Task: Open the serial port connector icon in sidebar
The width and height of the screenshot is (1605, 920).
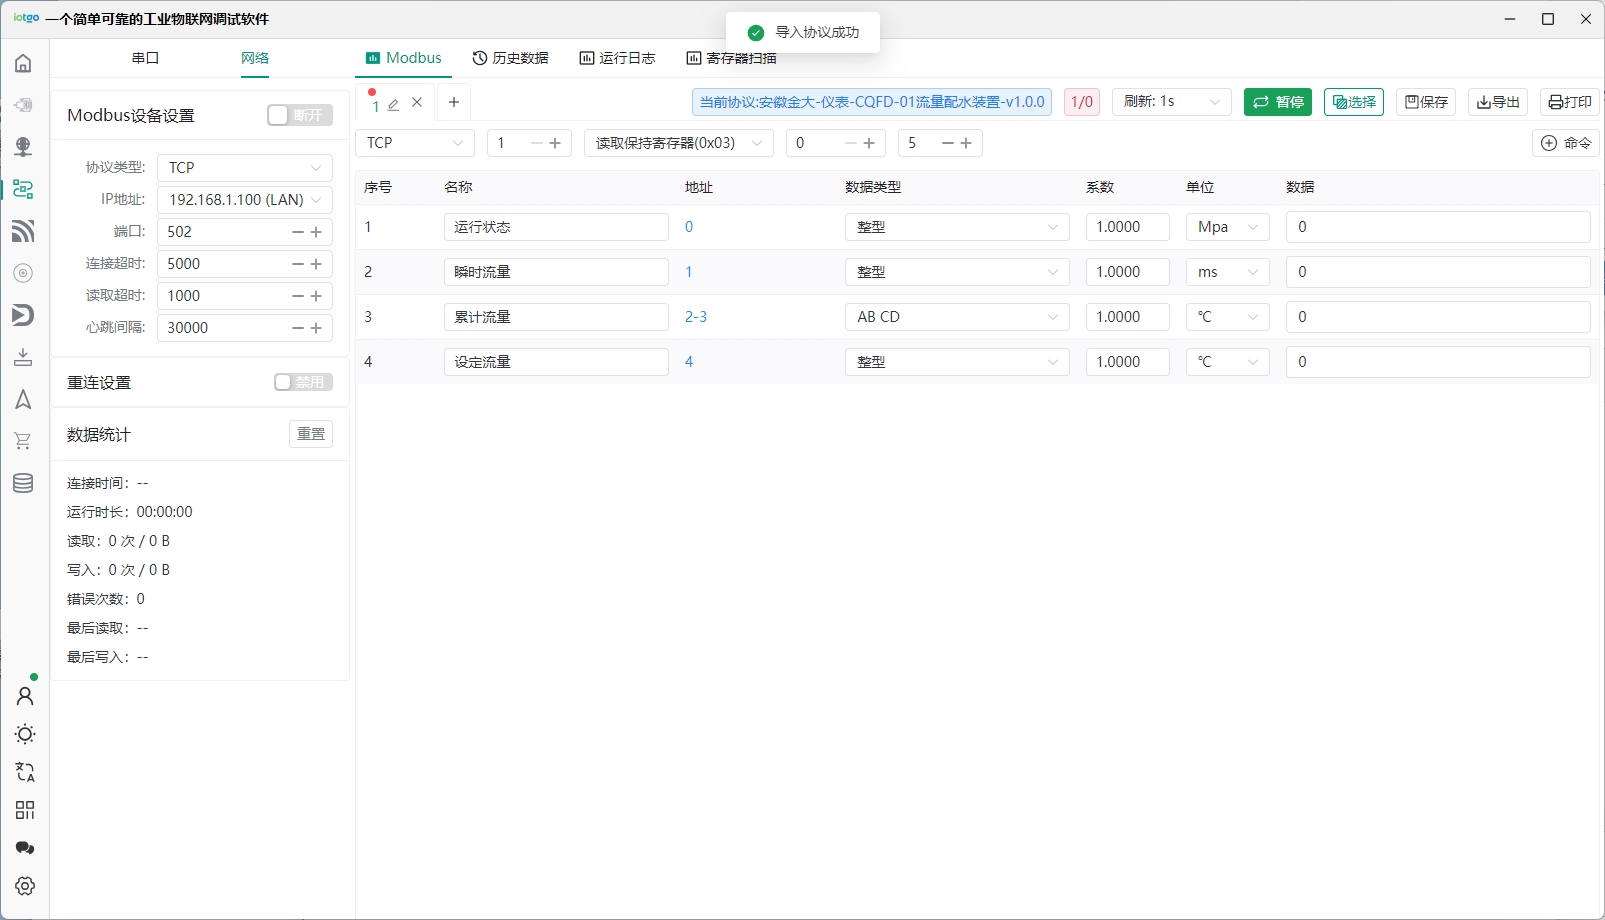Action: click(x=23, y=105)
